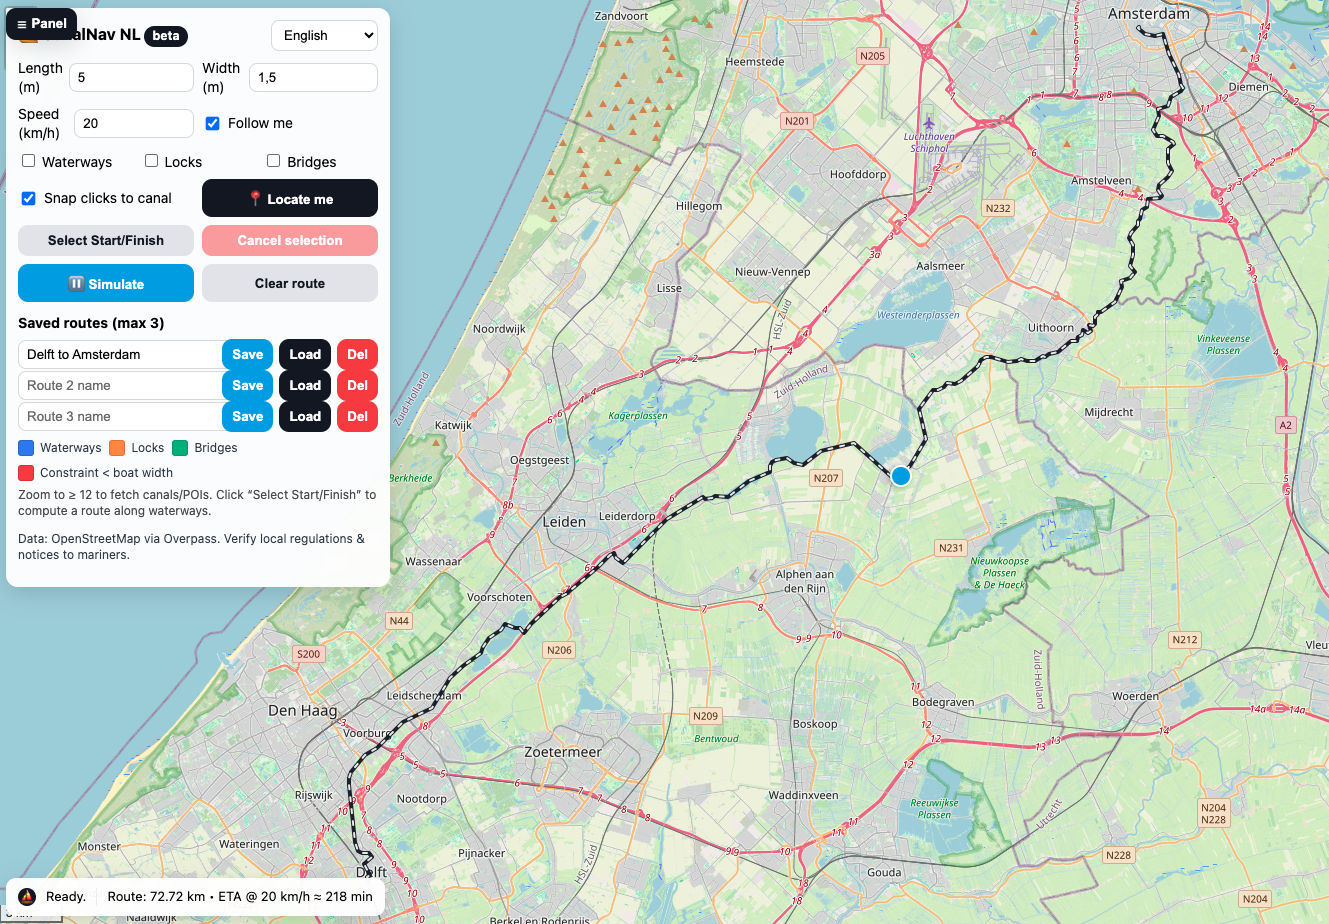
Task: Click the Locate me button
Action: tap(290, 198)
